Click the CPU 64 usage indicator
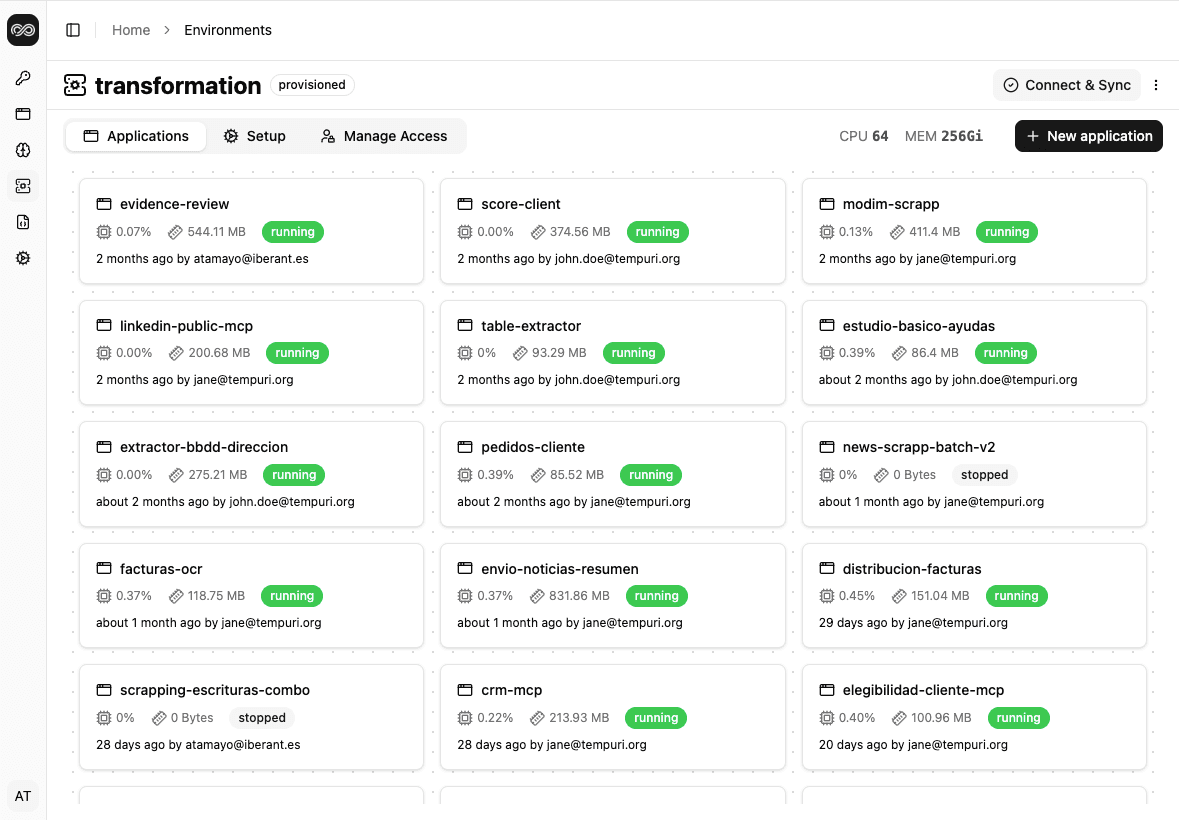Image resolution: width=1179 pixels, height=820 pixels. point(862,135)
